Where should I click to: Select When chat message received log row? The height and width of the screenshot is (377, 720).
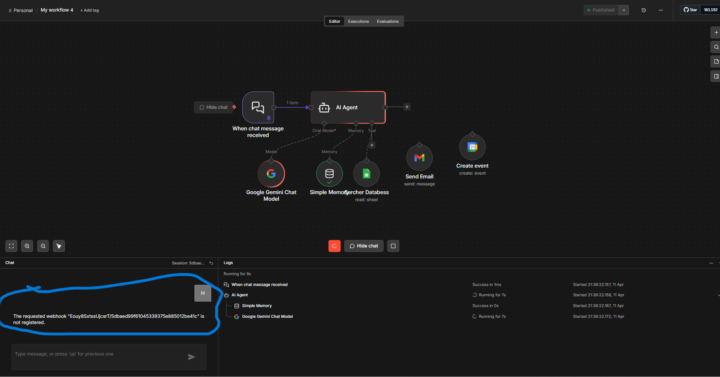pos(468,285)
